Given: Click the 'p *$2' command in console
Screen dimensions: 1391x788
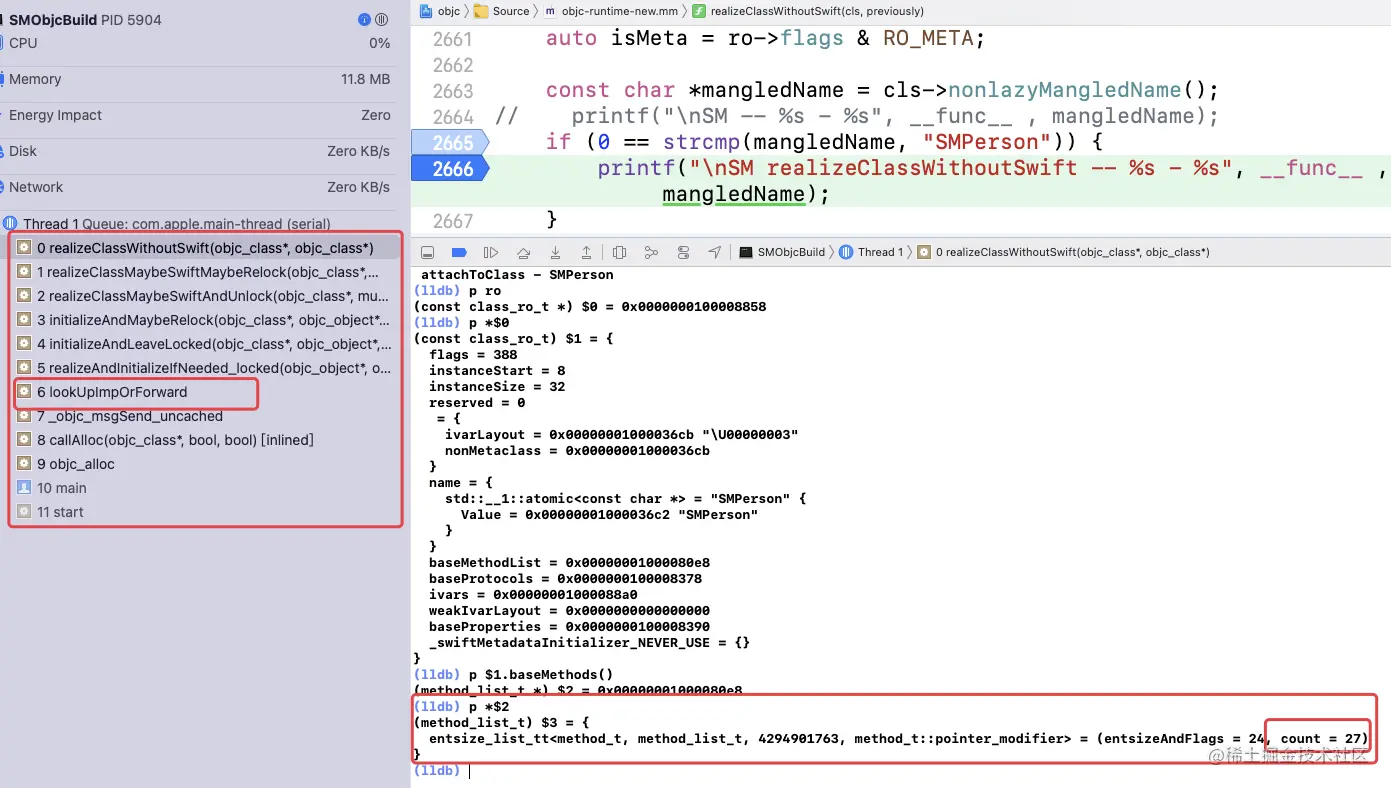Looking at the screenshot, I should click(489, 707).
